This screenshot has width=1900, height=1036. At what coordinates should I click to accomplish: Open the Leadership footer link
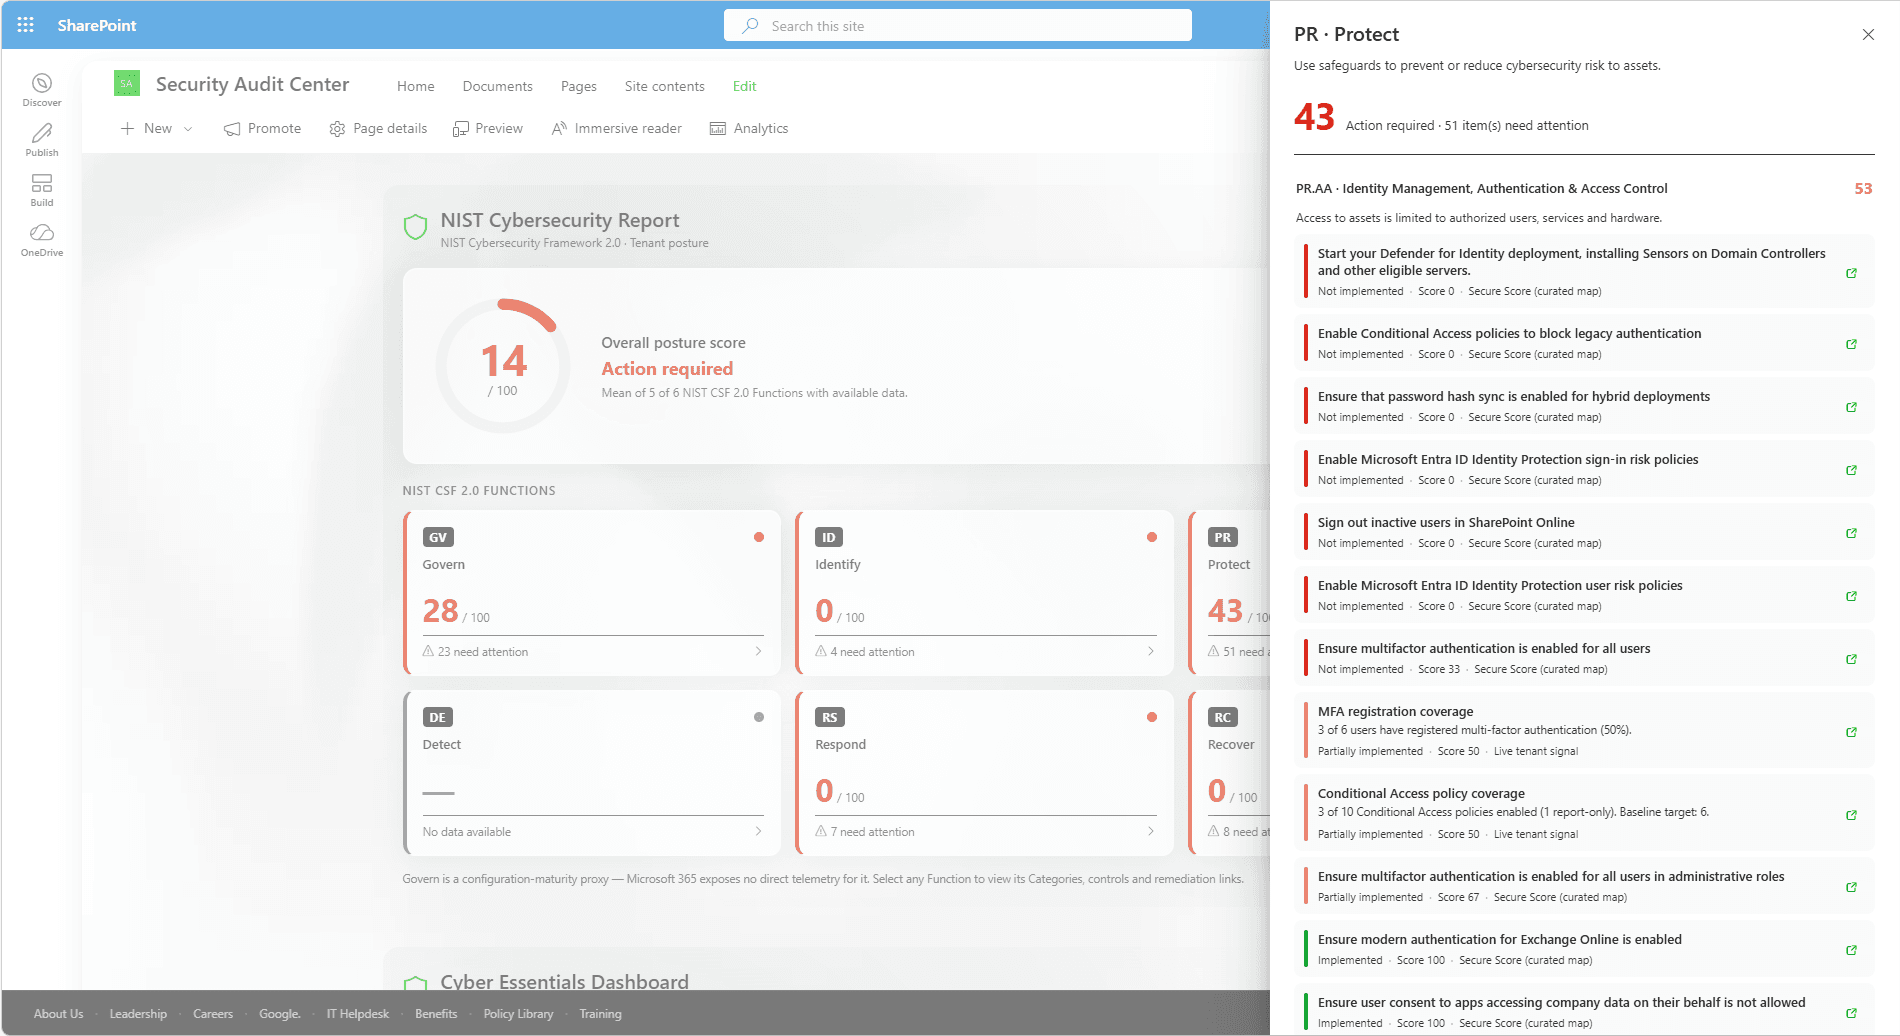(138, 1013)
